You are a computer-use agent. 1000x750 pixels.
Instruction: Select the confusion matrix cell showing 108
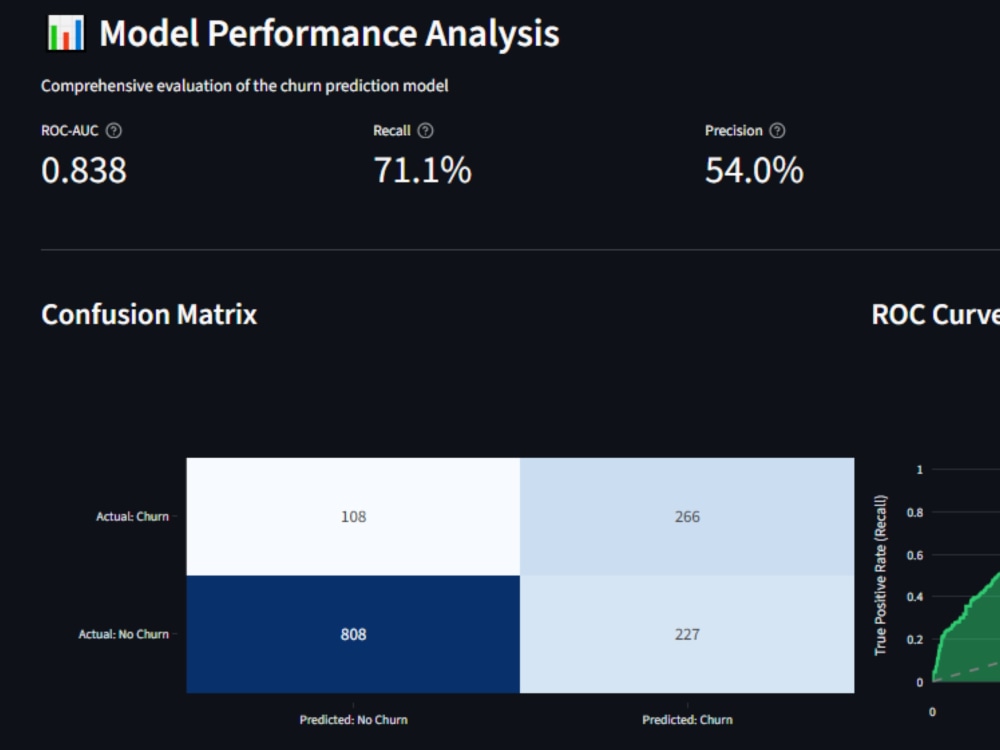(x=353, y=517)
